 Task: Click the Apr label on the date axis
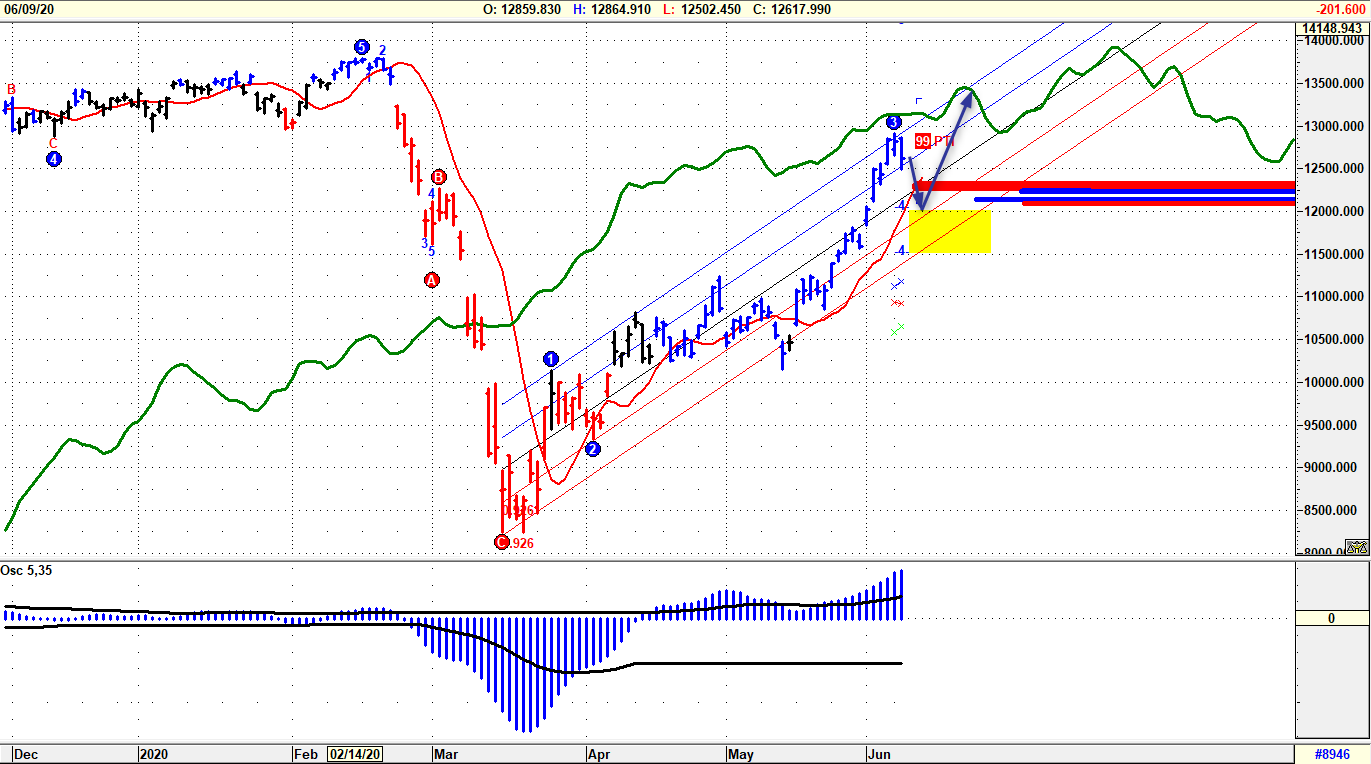[x=599, y=754]
